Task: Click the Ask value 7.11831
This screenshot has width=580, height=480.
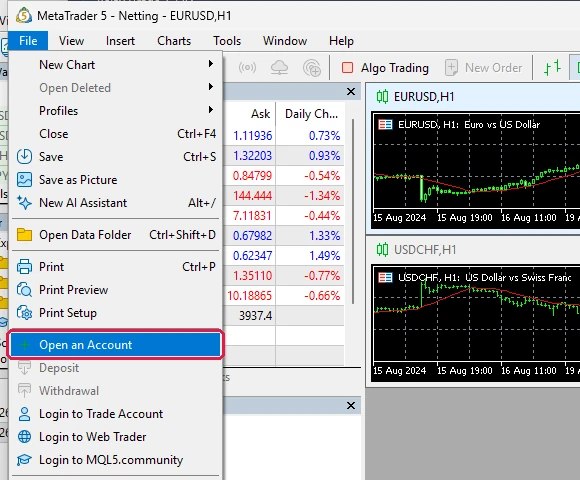Action: pyautogui.click(x=253, y=216)
